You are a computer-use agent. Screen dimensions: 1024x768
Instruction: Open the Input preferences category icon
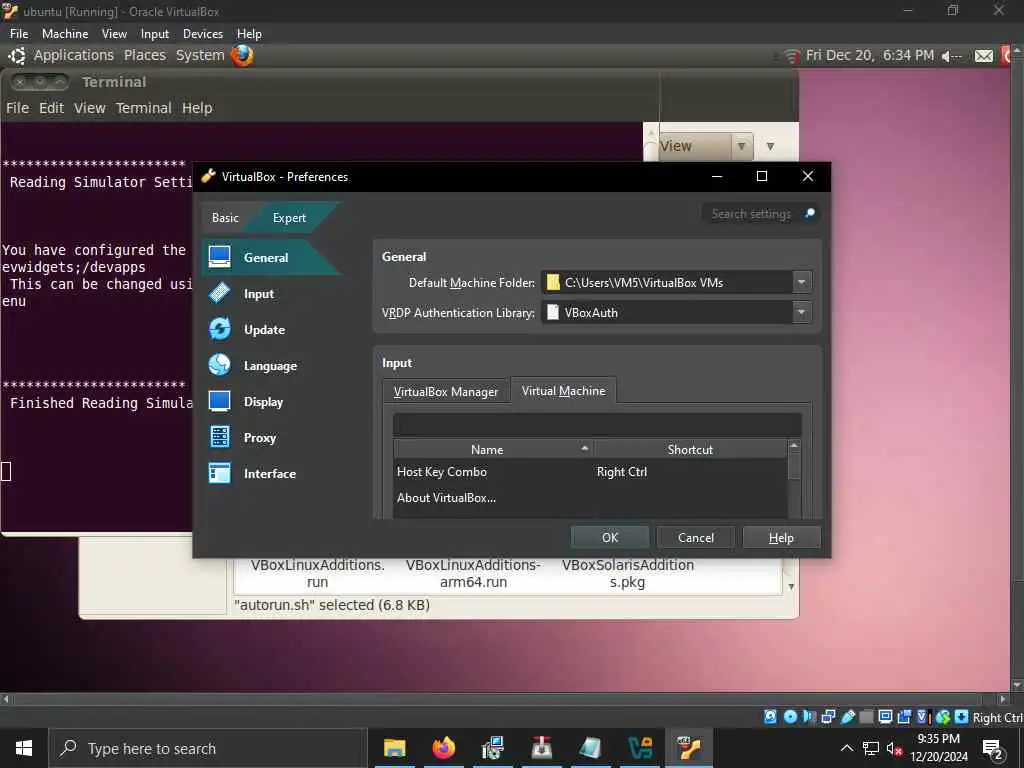point(219,293)
